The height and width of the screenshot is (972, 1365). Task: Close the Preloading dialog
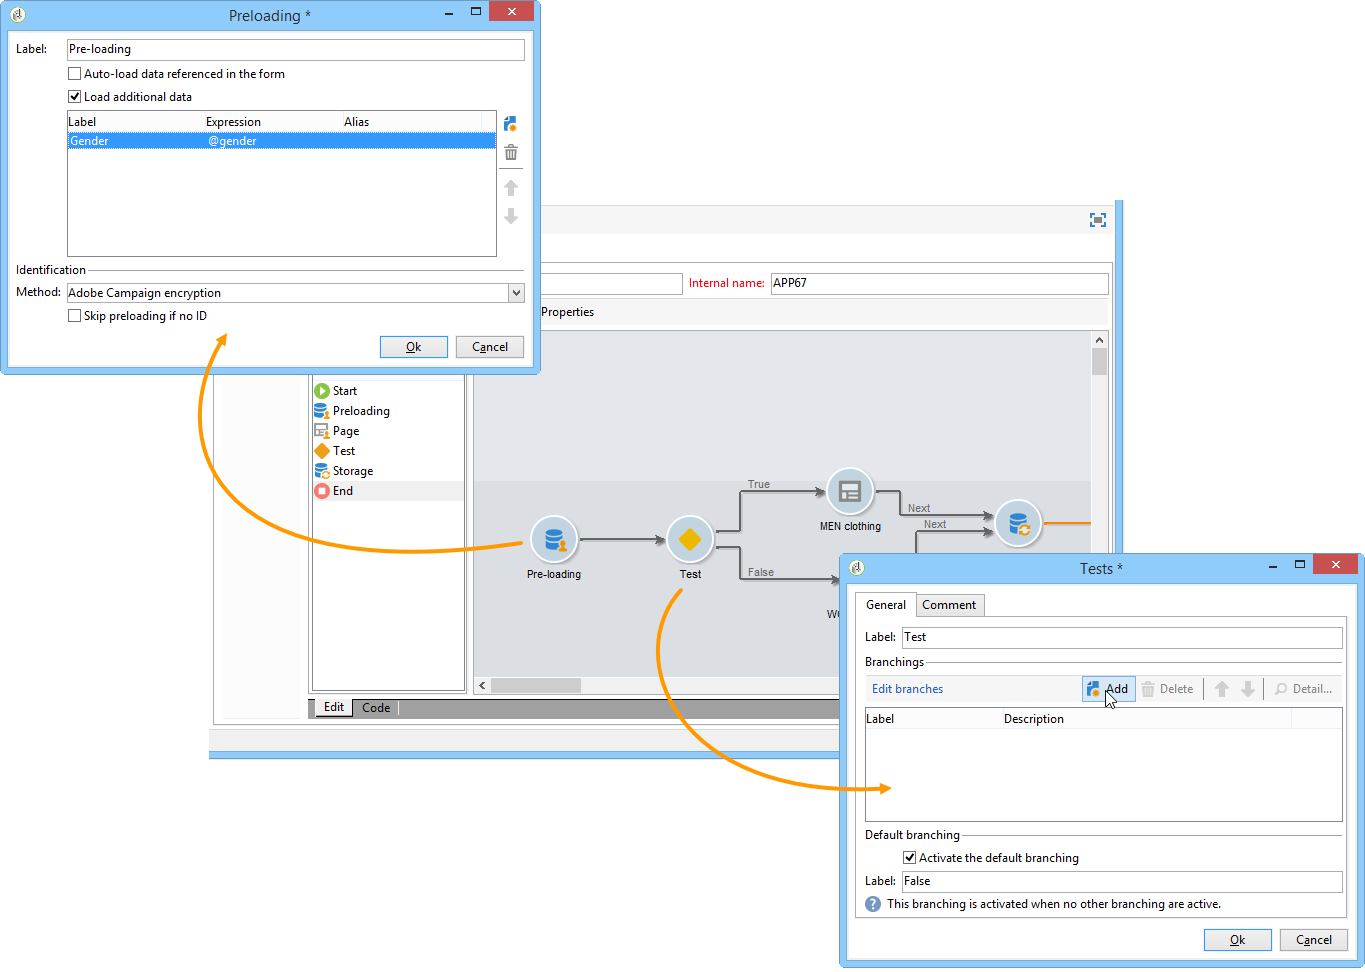click(512, 11)
